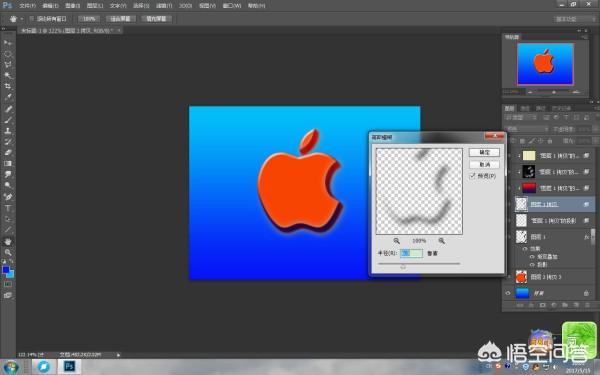The height and width of the screenshot is (375, 600).
Task: Click 确定 in the Gaussian Blur dialog
Action: tap(484, 152)
